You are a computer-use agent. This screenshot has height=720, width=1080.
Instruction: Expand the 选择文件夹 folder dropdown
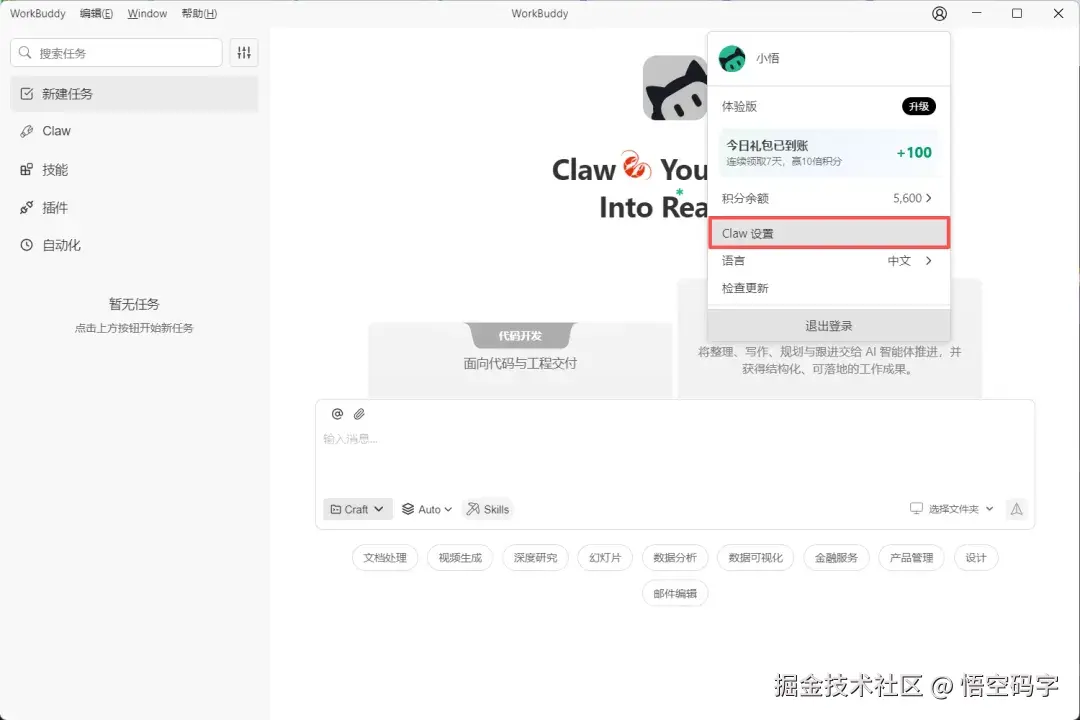click(x=952, y=508)
